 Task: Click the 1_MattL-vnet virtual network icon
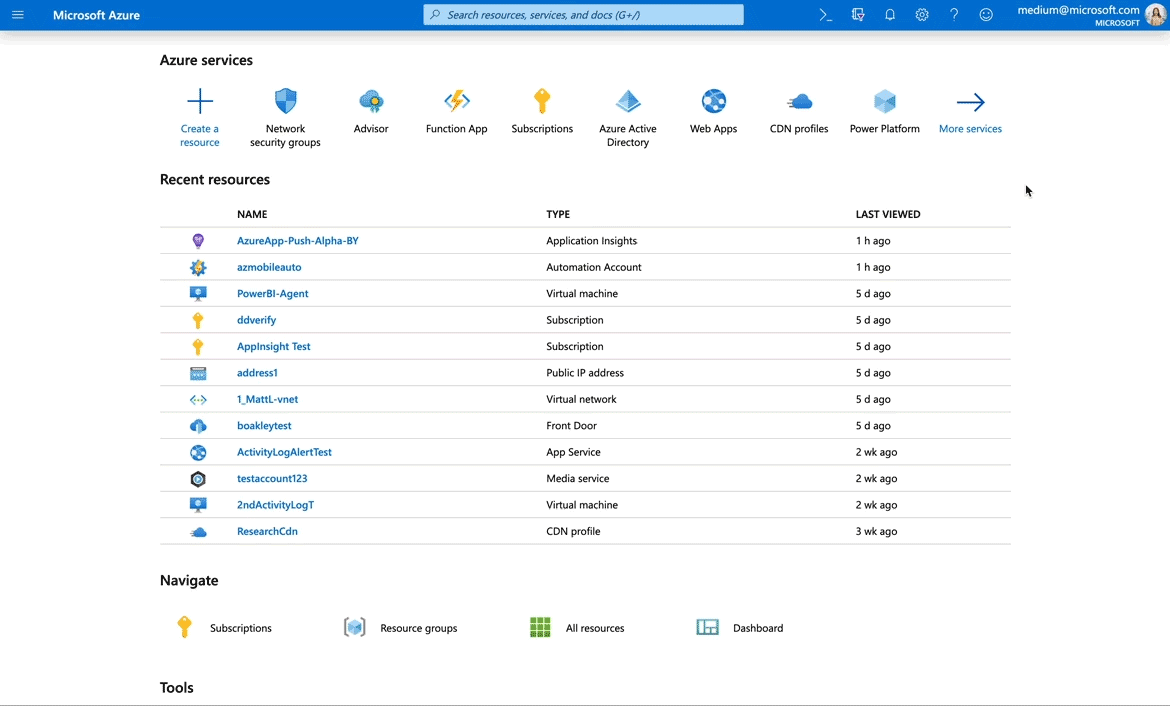(198, 400)
